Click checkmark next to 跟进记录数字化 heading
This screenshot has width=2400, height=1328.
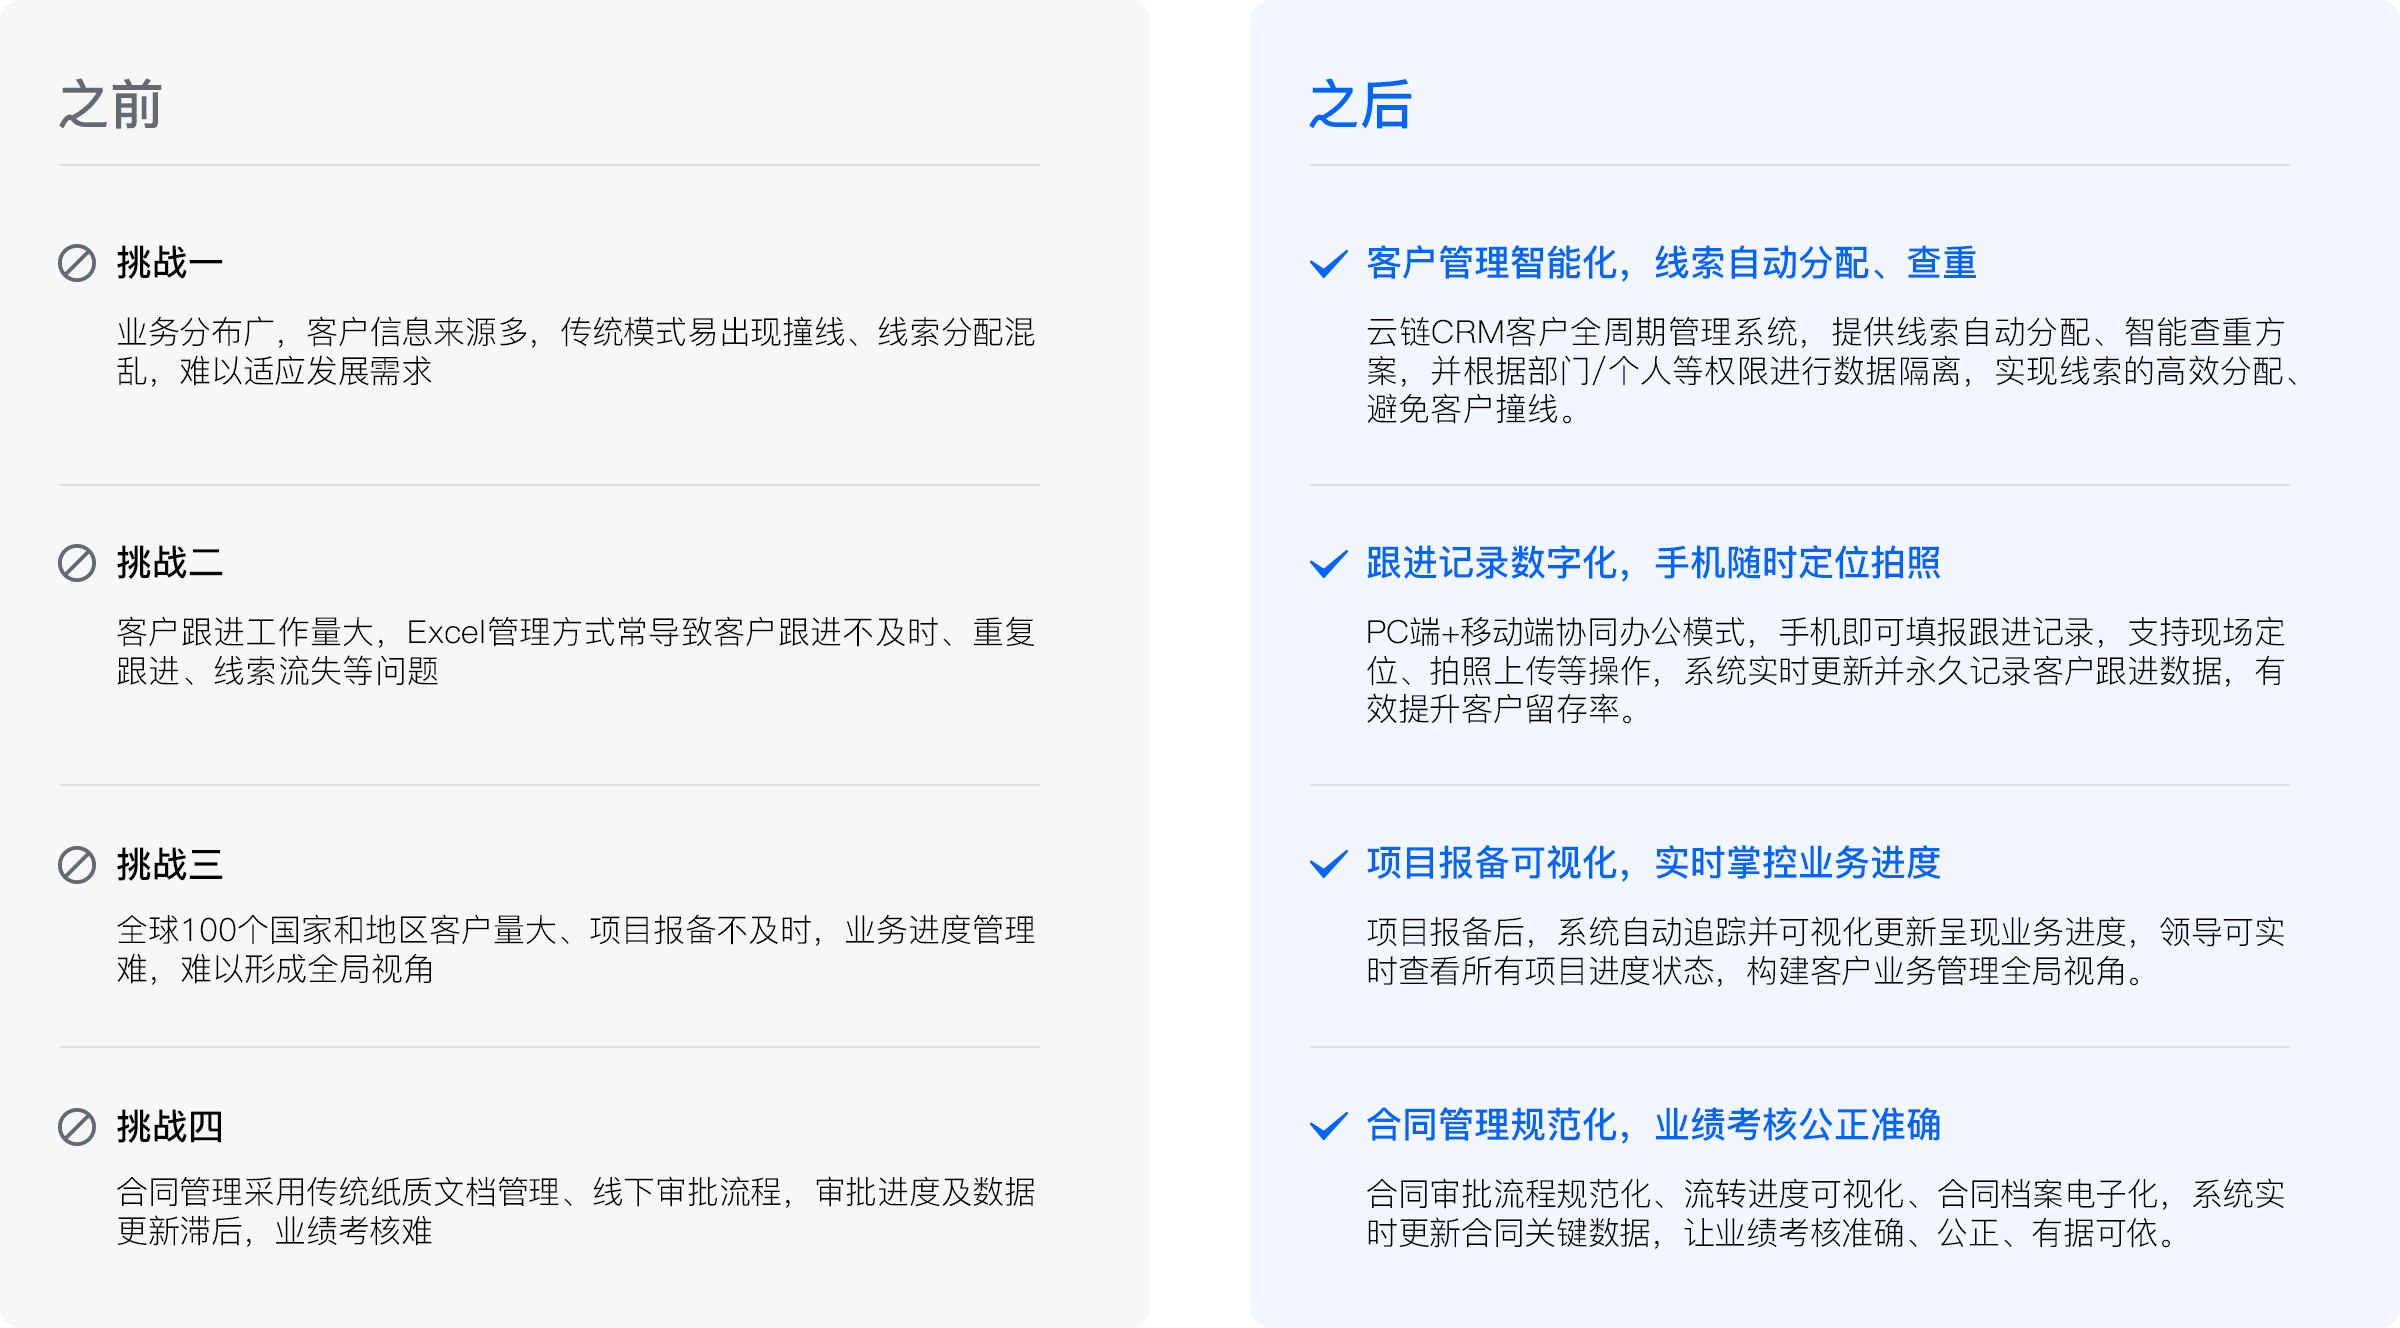click(1329, 564)
